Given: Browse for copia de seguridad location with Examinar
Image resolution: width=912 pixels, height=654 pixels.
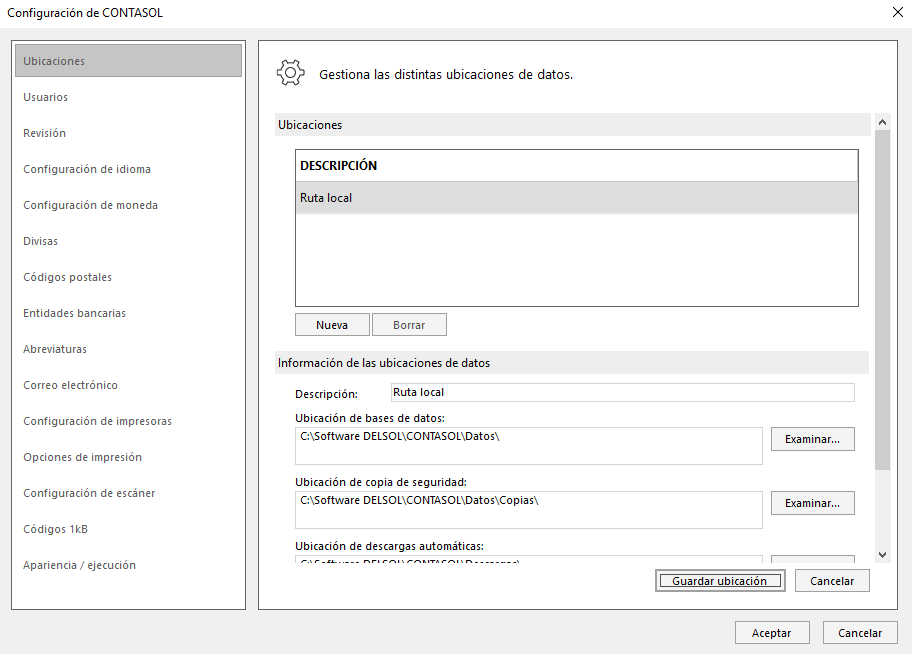Looking at the screenshot, I should coord(813,503).
